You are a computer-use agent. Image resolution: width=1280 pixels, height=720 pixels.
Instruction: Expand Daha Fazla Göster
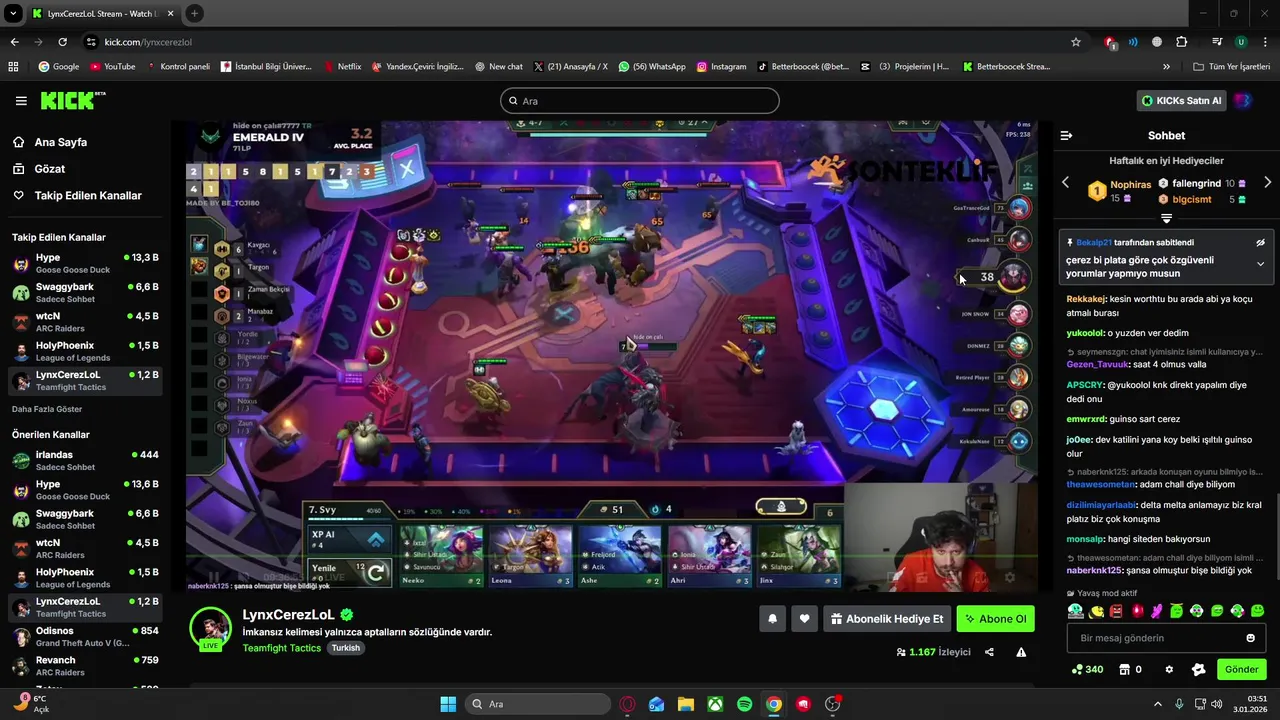(47, 409)
